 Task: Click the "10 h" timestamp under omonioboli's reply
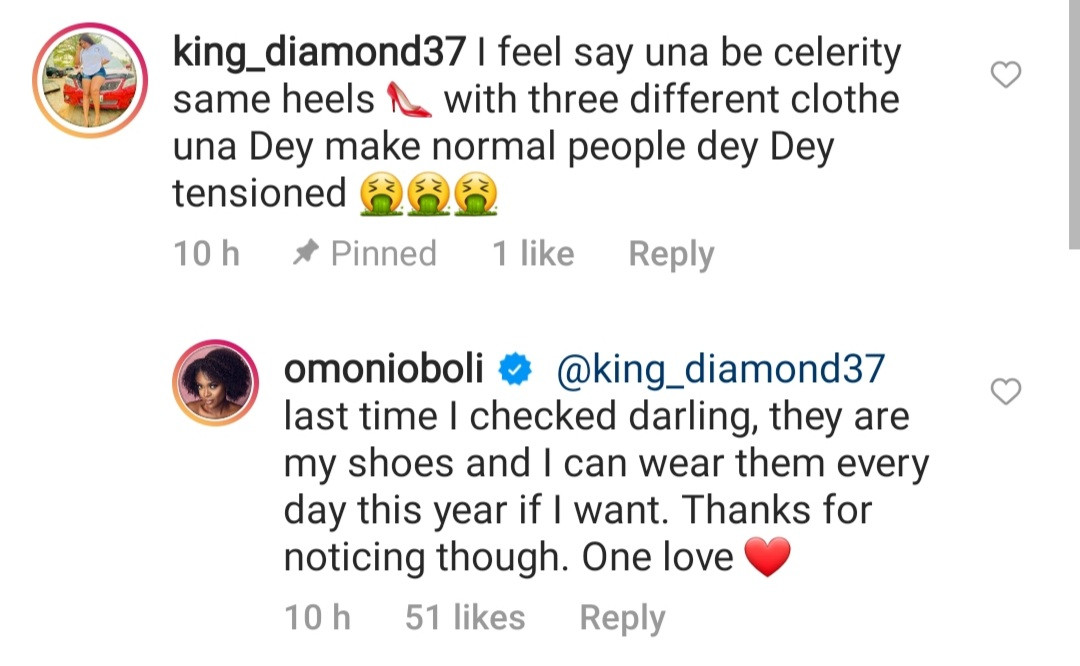tap(317, 618)
